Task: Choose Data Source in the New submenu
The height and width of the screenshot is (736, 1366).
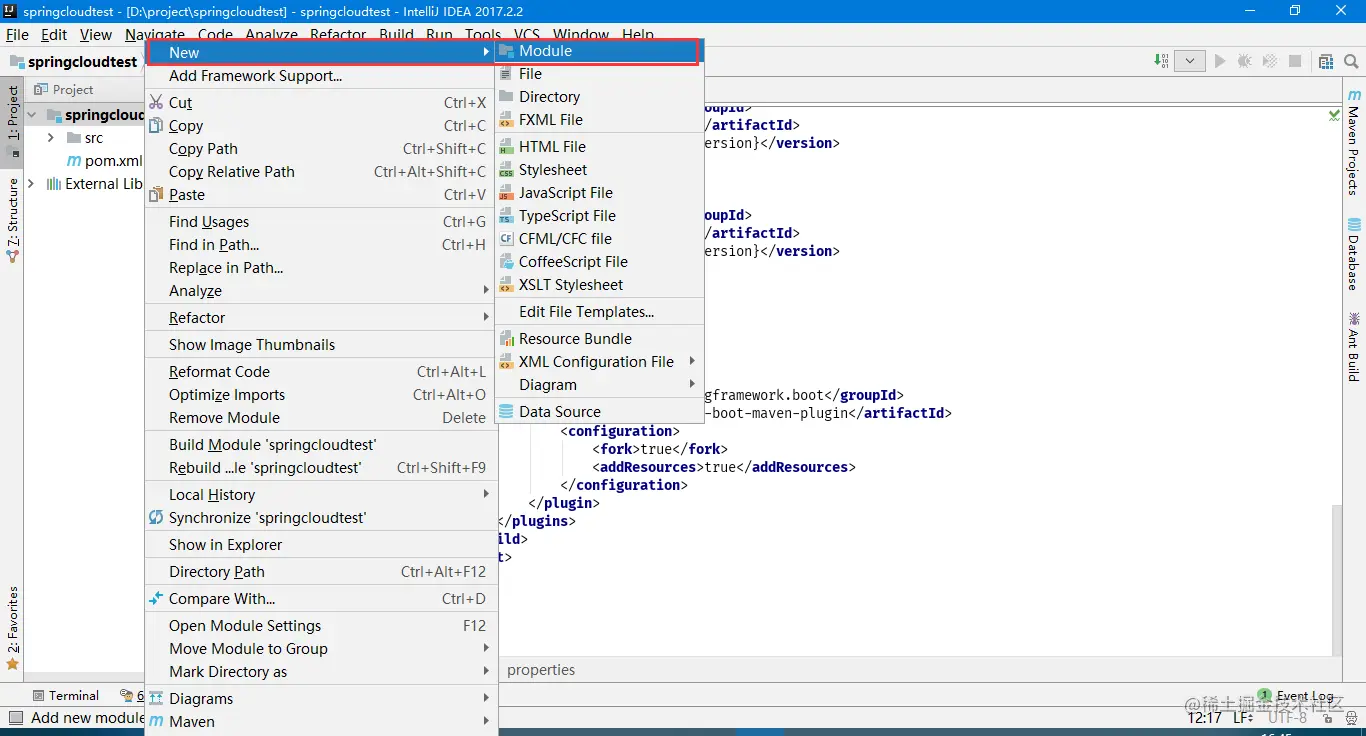Action: tap(600, 412)
